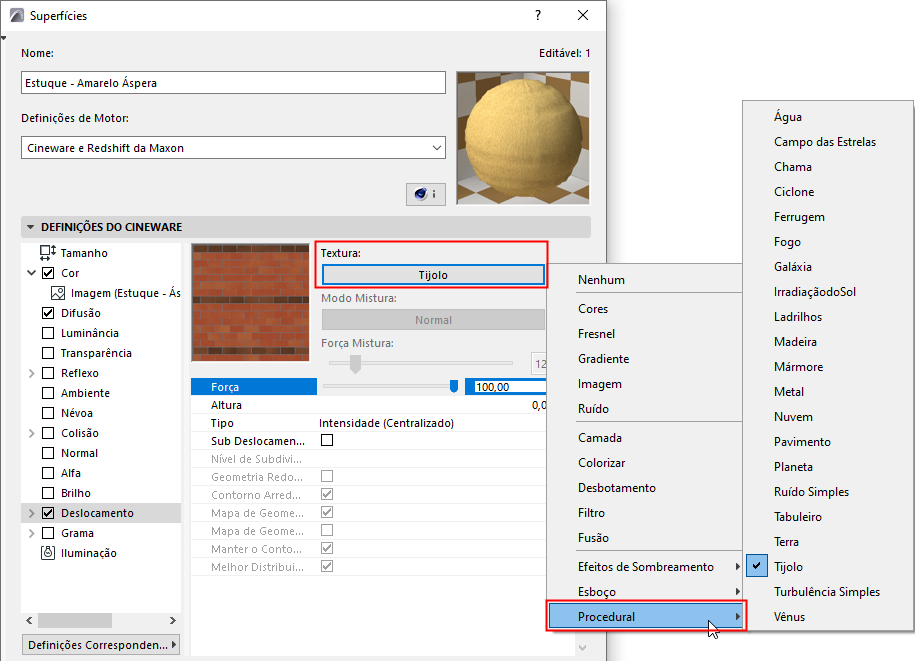Uncheck the Cor channel
915x661 pixels.
(48, 273)
